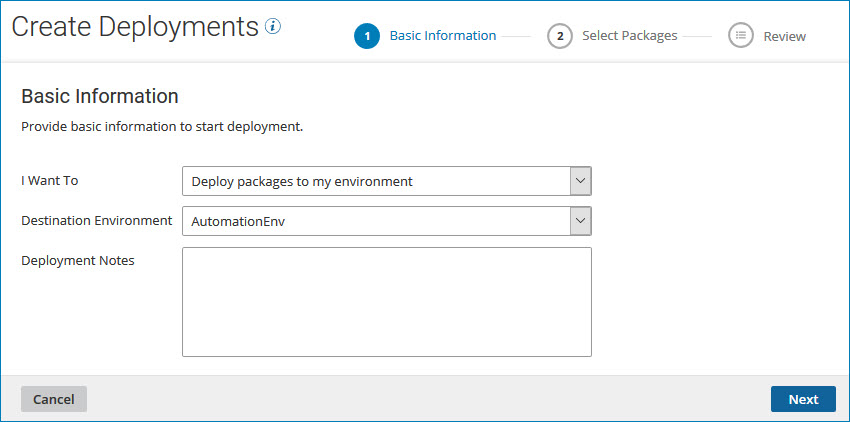Go to Select Packages step label

(630, 36)
